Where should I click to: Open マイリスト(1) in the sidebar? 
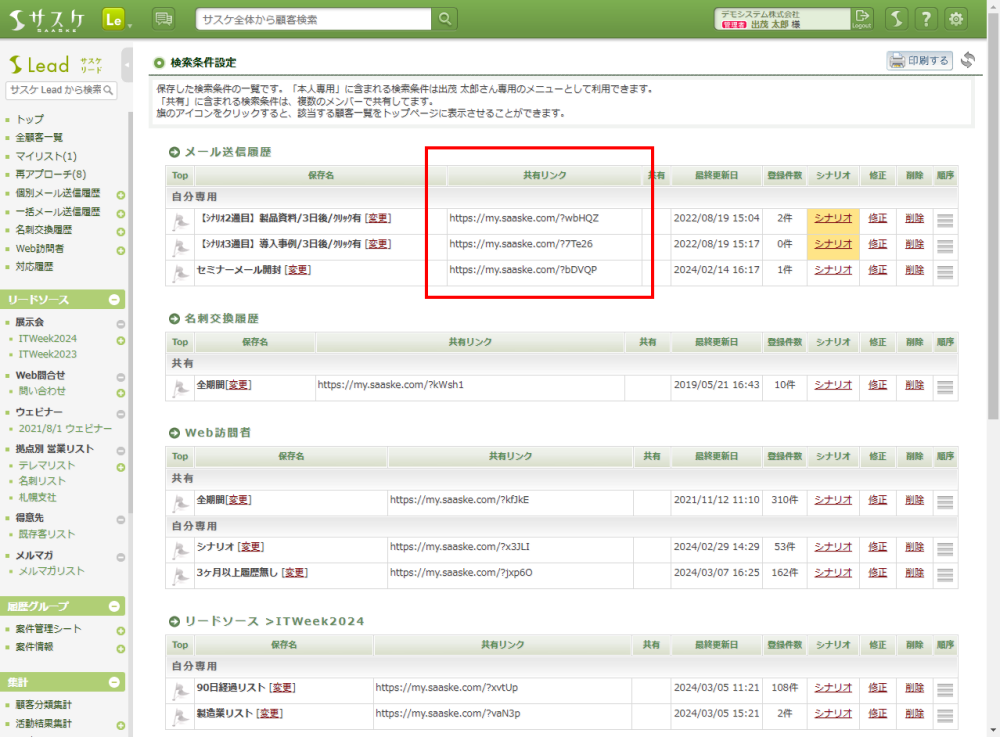point(46,156)
